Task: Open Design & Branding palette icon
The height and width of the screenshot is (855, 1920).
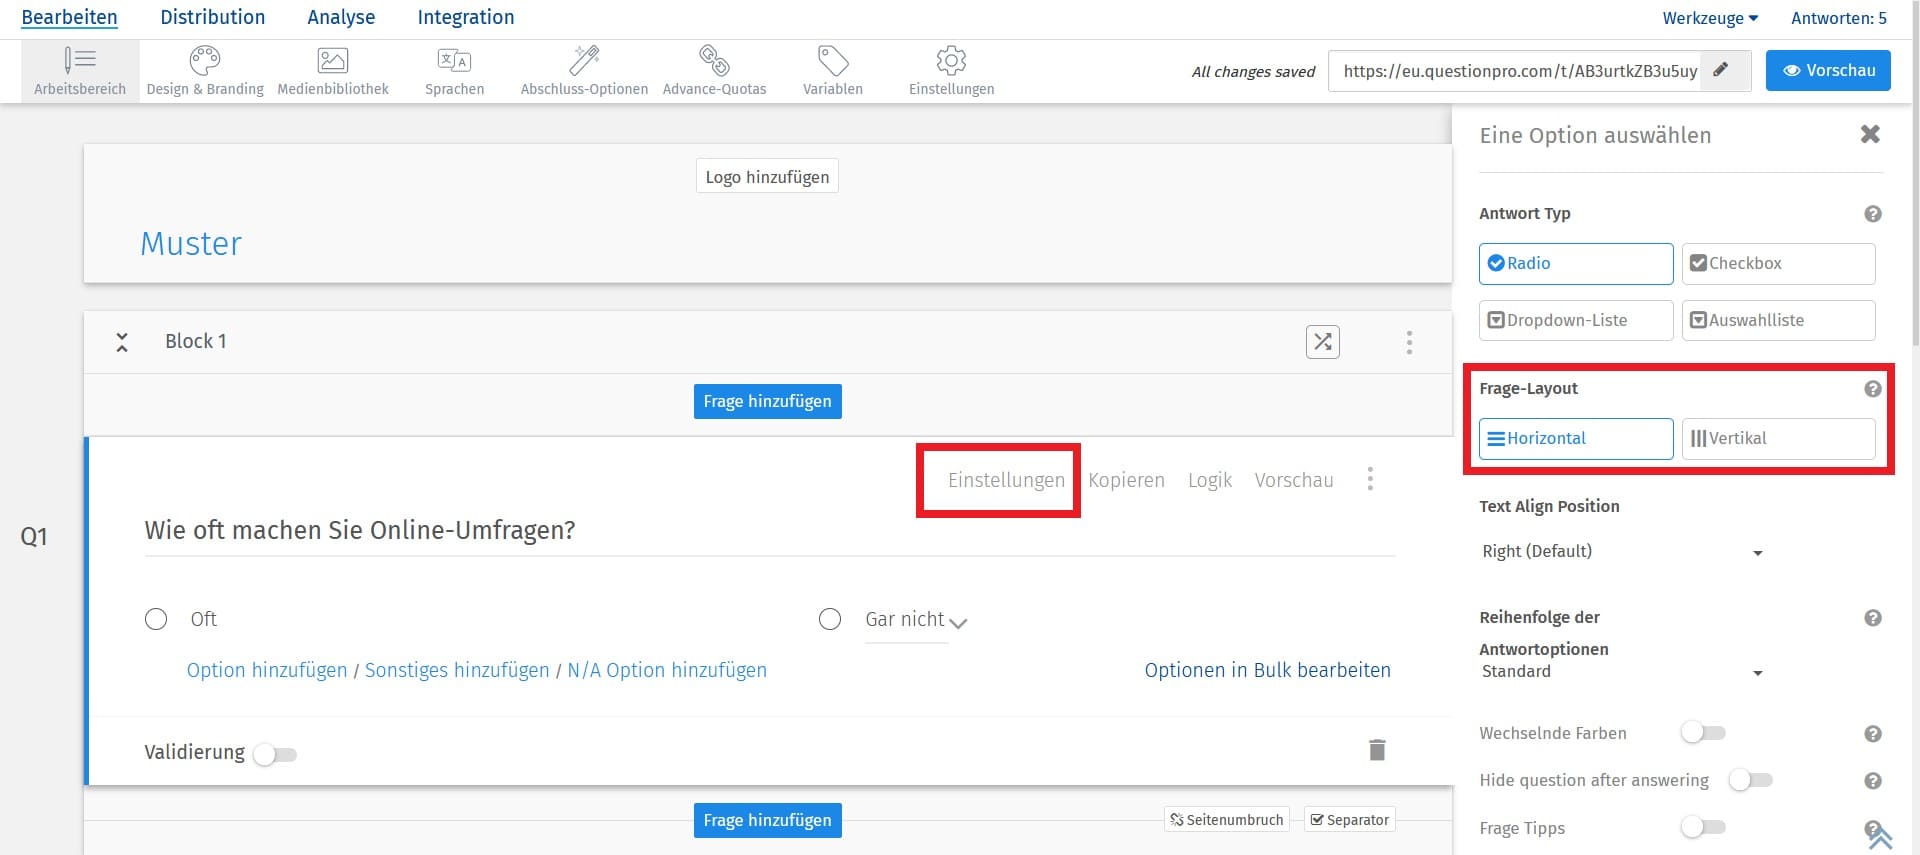Action: pos(205,61)
